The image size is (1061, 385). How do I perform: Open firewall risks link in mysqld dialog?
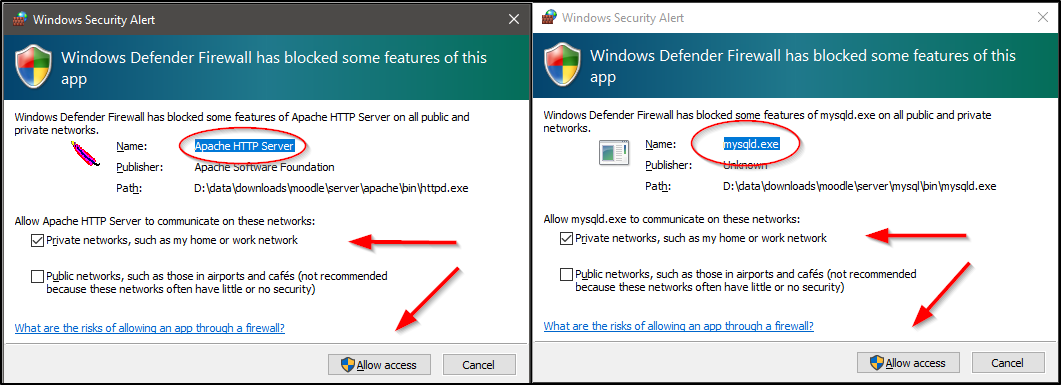pyautogui.click(x=679, y=326)
